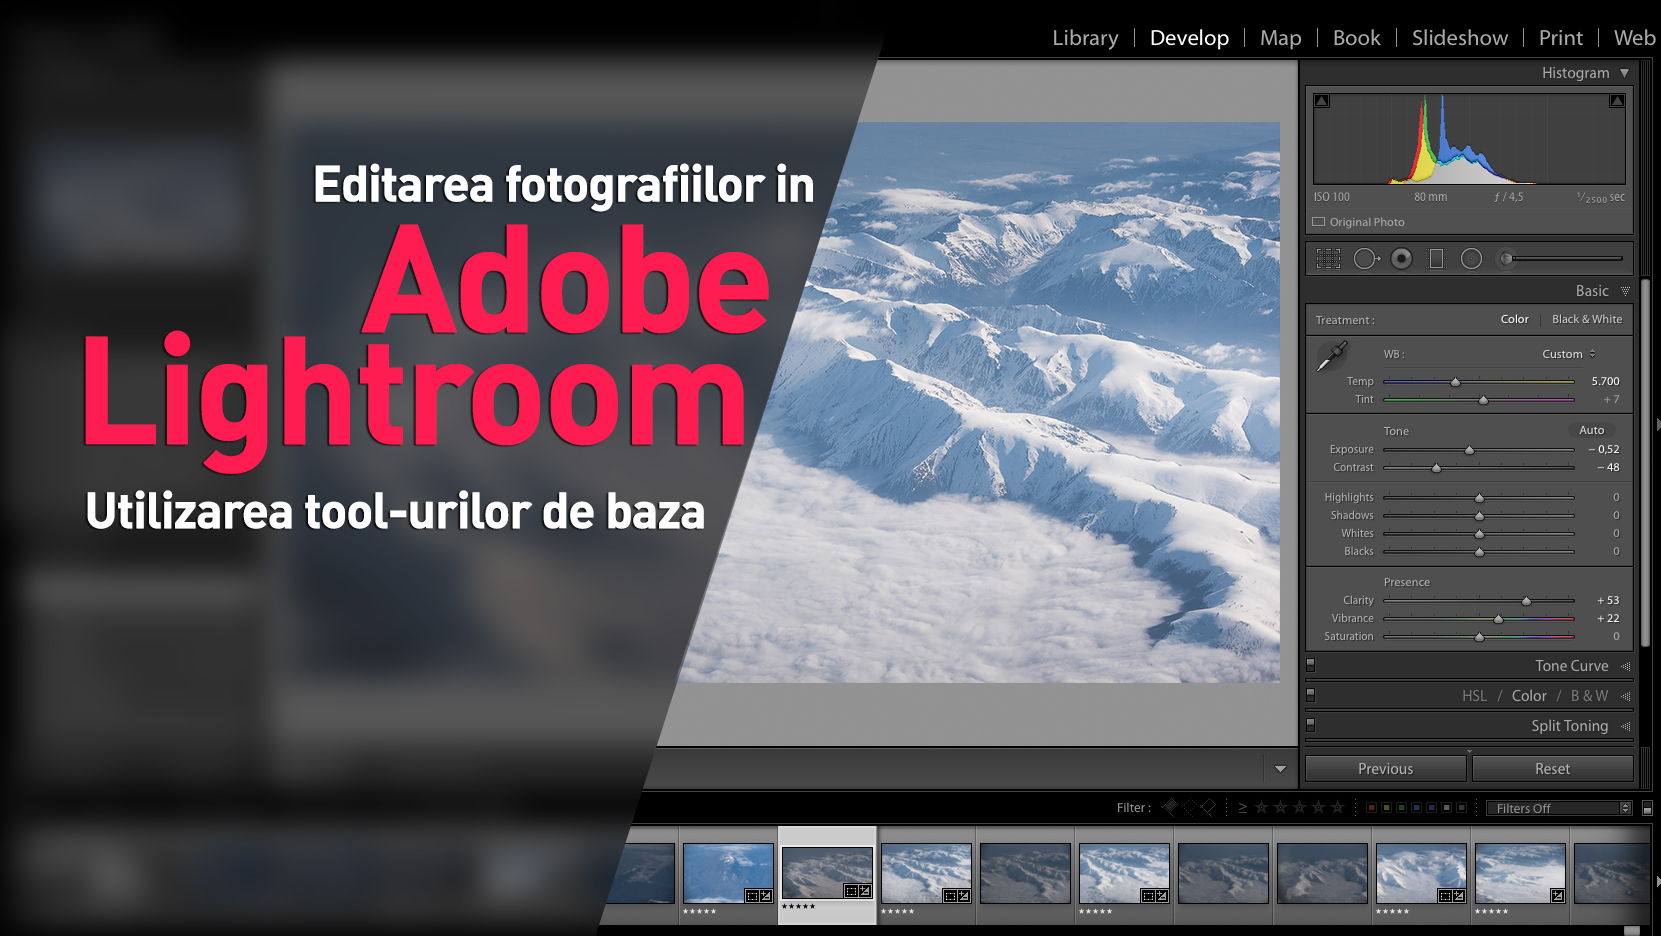Click the Clarity slider track
Viewport: 1661px width, 936px height.
click(x=1479, y=600)
